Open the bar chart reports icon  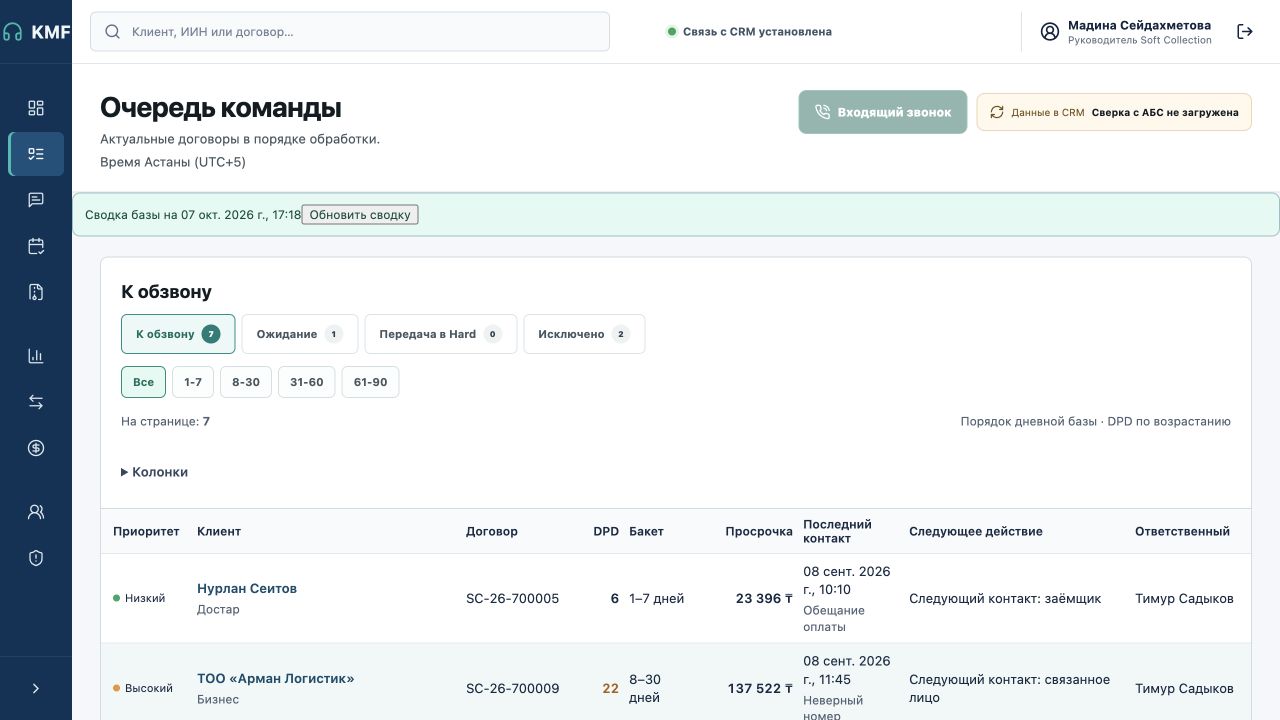coord(36,356)
